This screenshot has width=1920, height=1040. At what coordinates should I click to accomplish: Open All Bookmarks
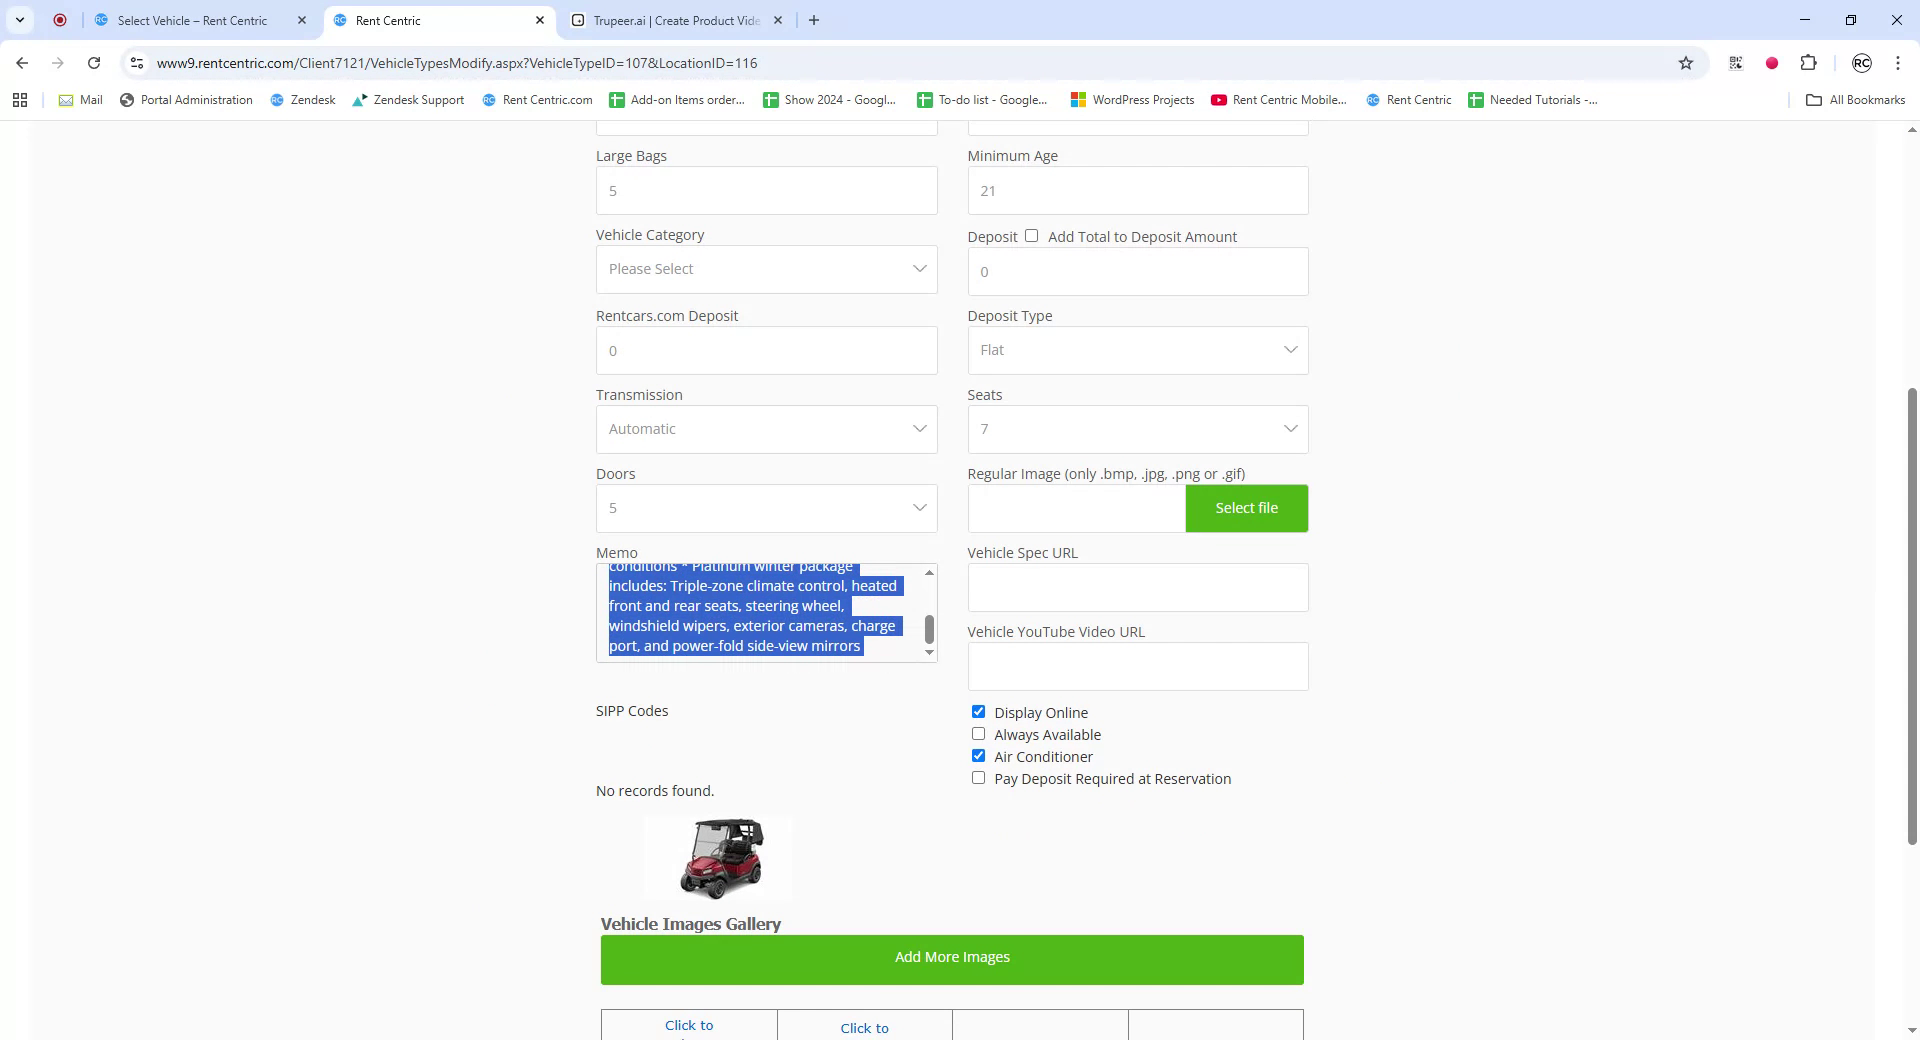(x=1855, y=99)
